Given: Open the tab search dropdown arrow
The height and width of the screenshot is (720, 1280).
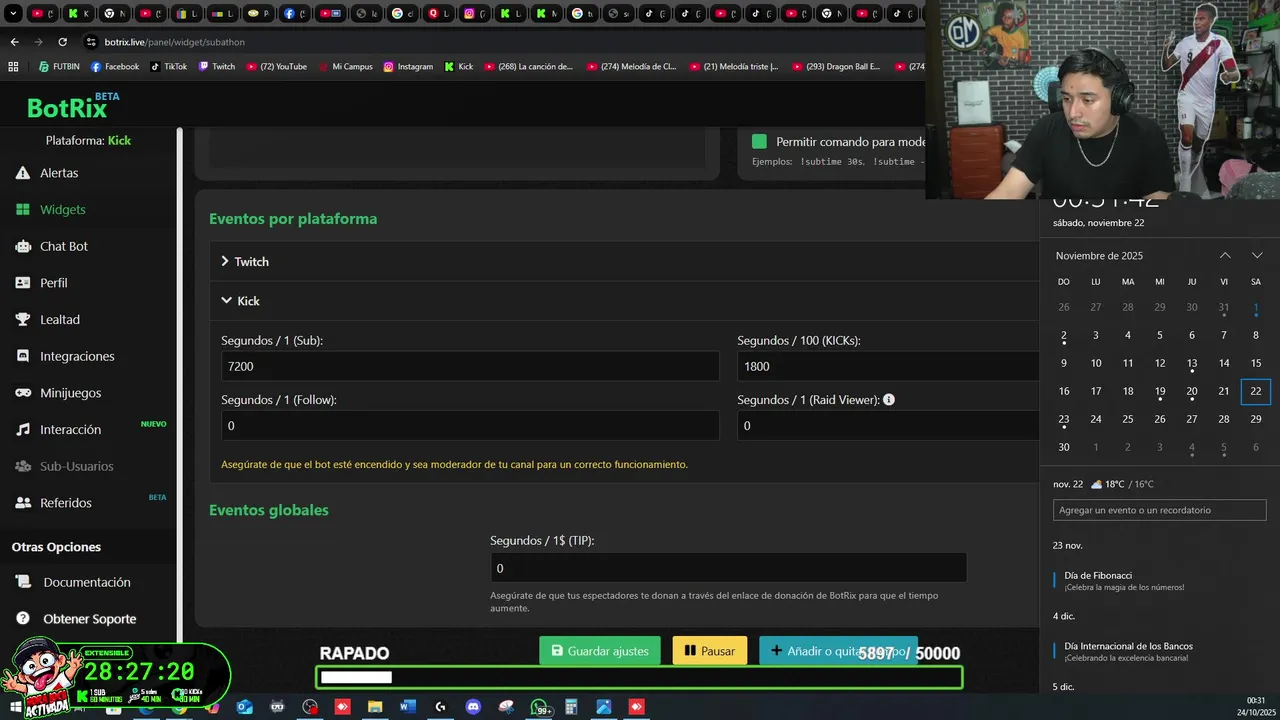Looking at the screenshot, I should click(x=14, y=14).
